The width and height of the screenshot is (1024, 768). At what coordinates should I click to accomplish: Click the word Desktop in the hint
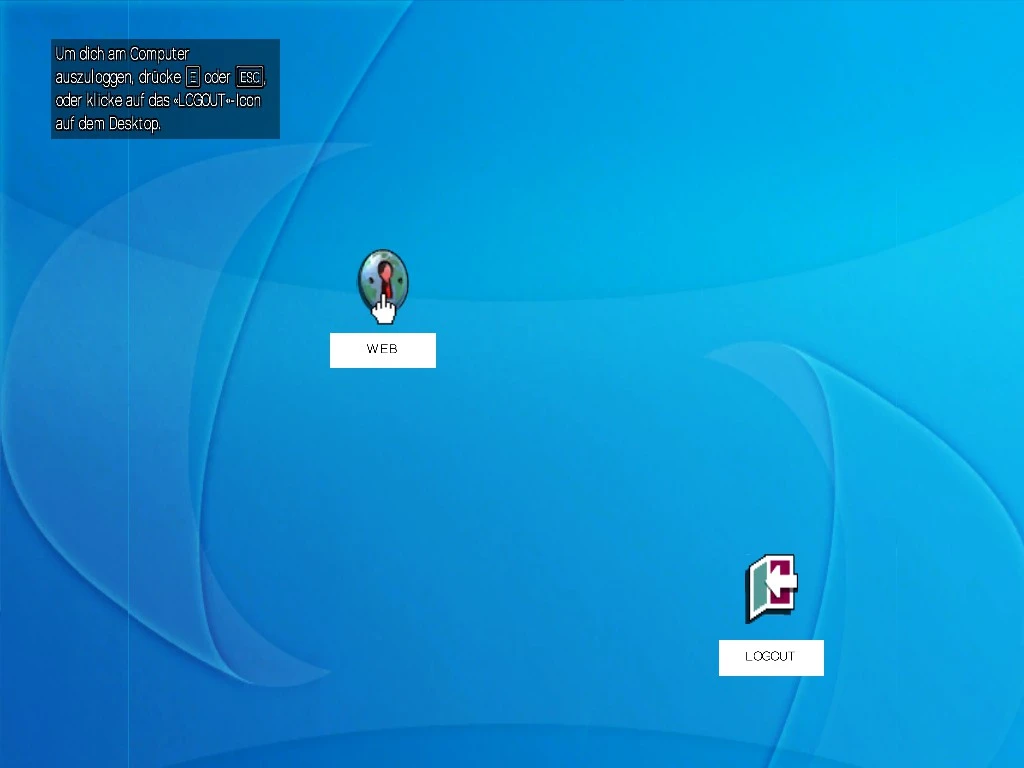pos(135,123)
